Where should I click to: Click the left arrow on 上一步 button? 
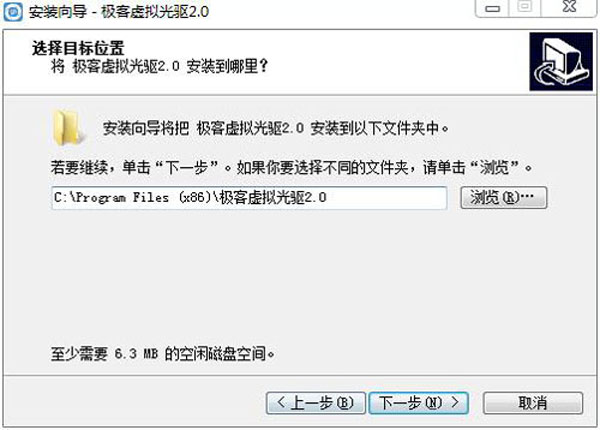(x=281, y=402)
